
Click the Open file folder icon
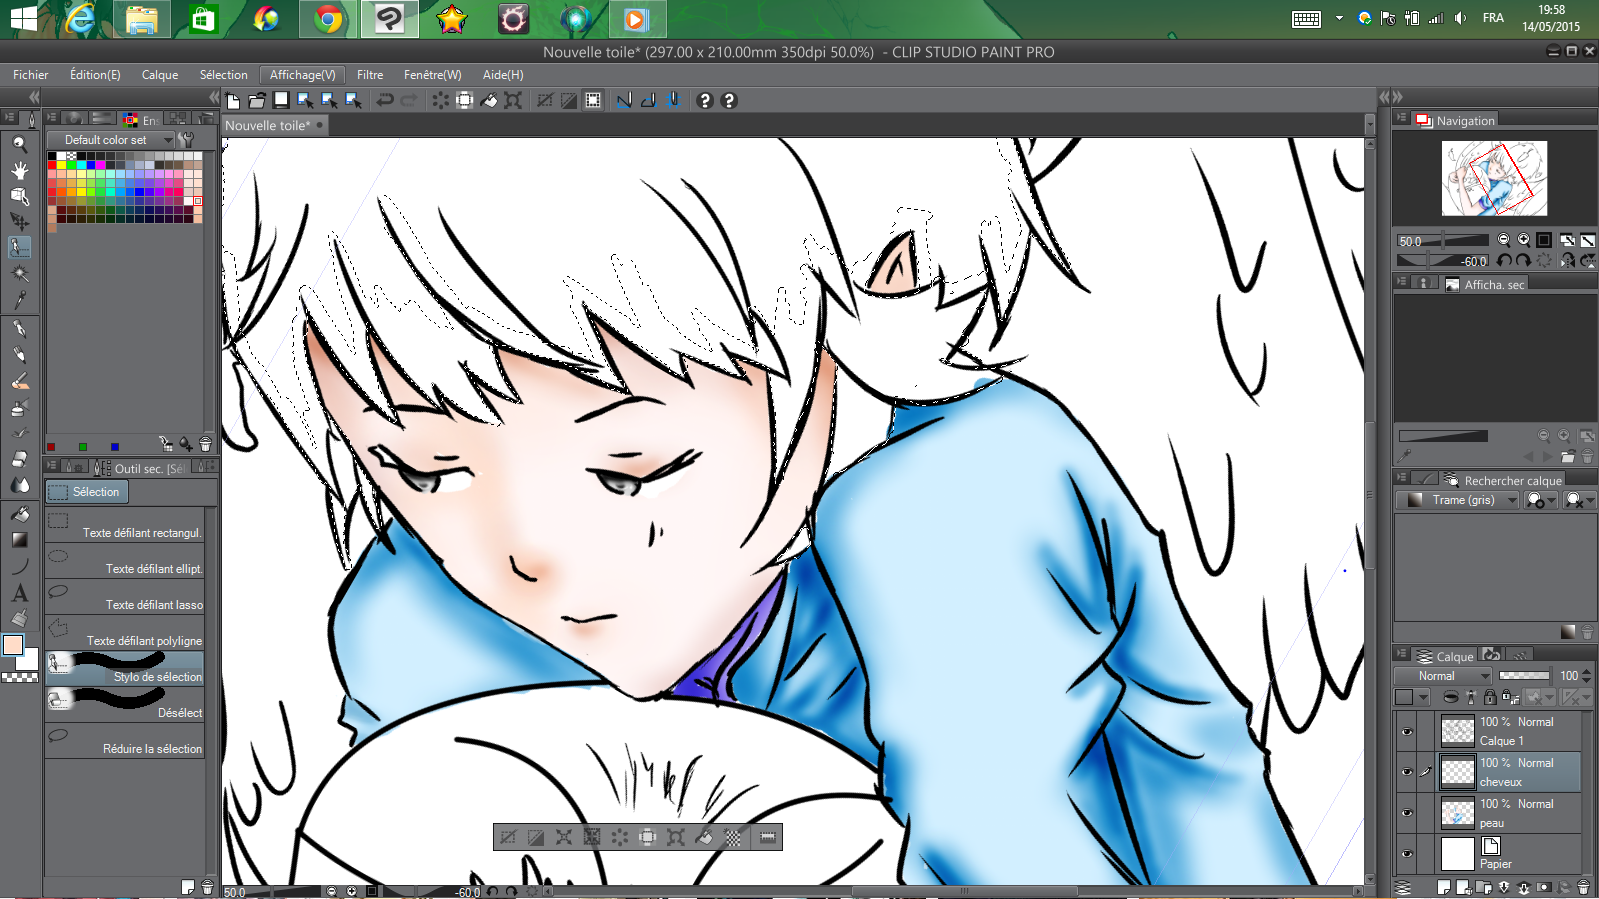[x=257, y=100]
